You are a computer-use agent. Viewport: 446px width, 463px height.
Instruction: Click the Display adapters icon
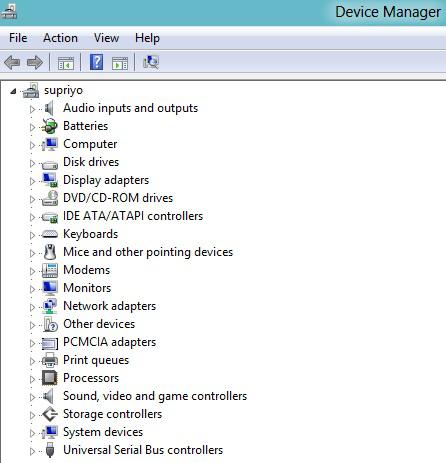[x=50, y=180]
